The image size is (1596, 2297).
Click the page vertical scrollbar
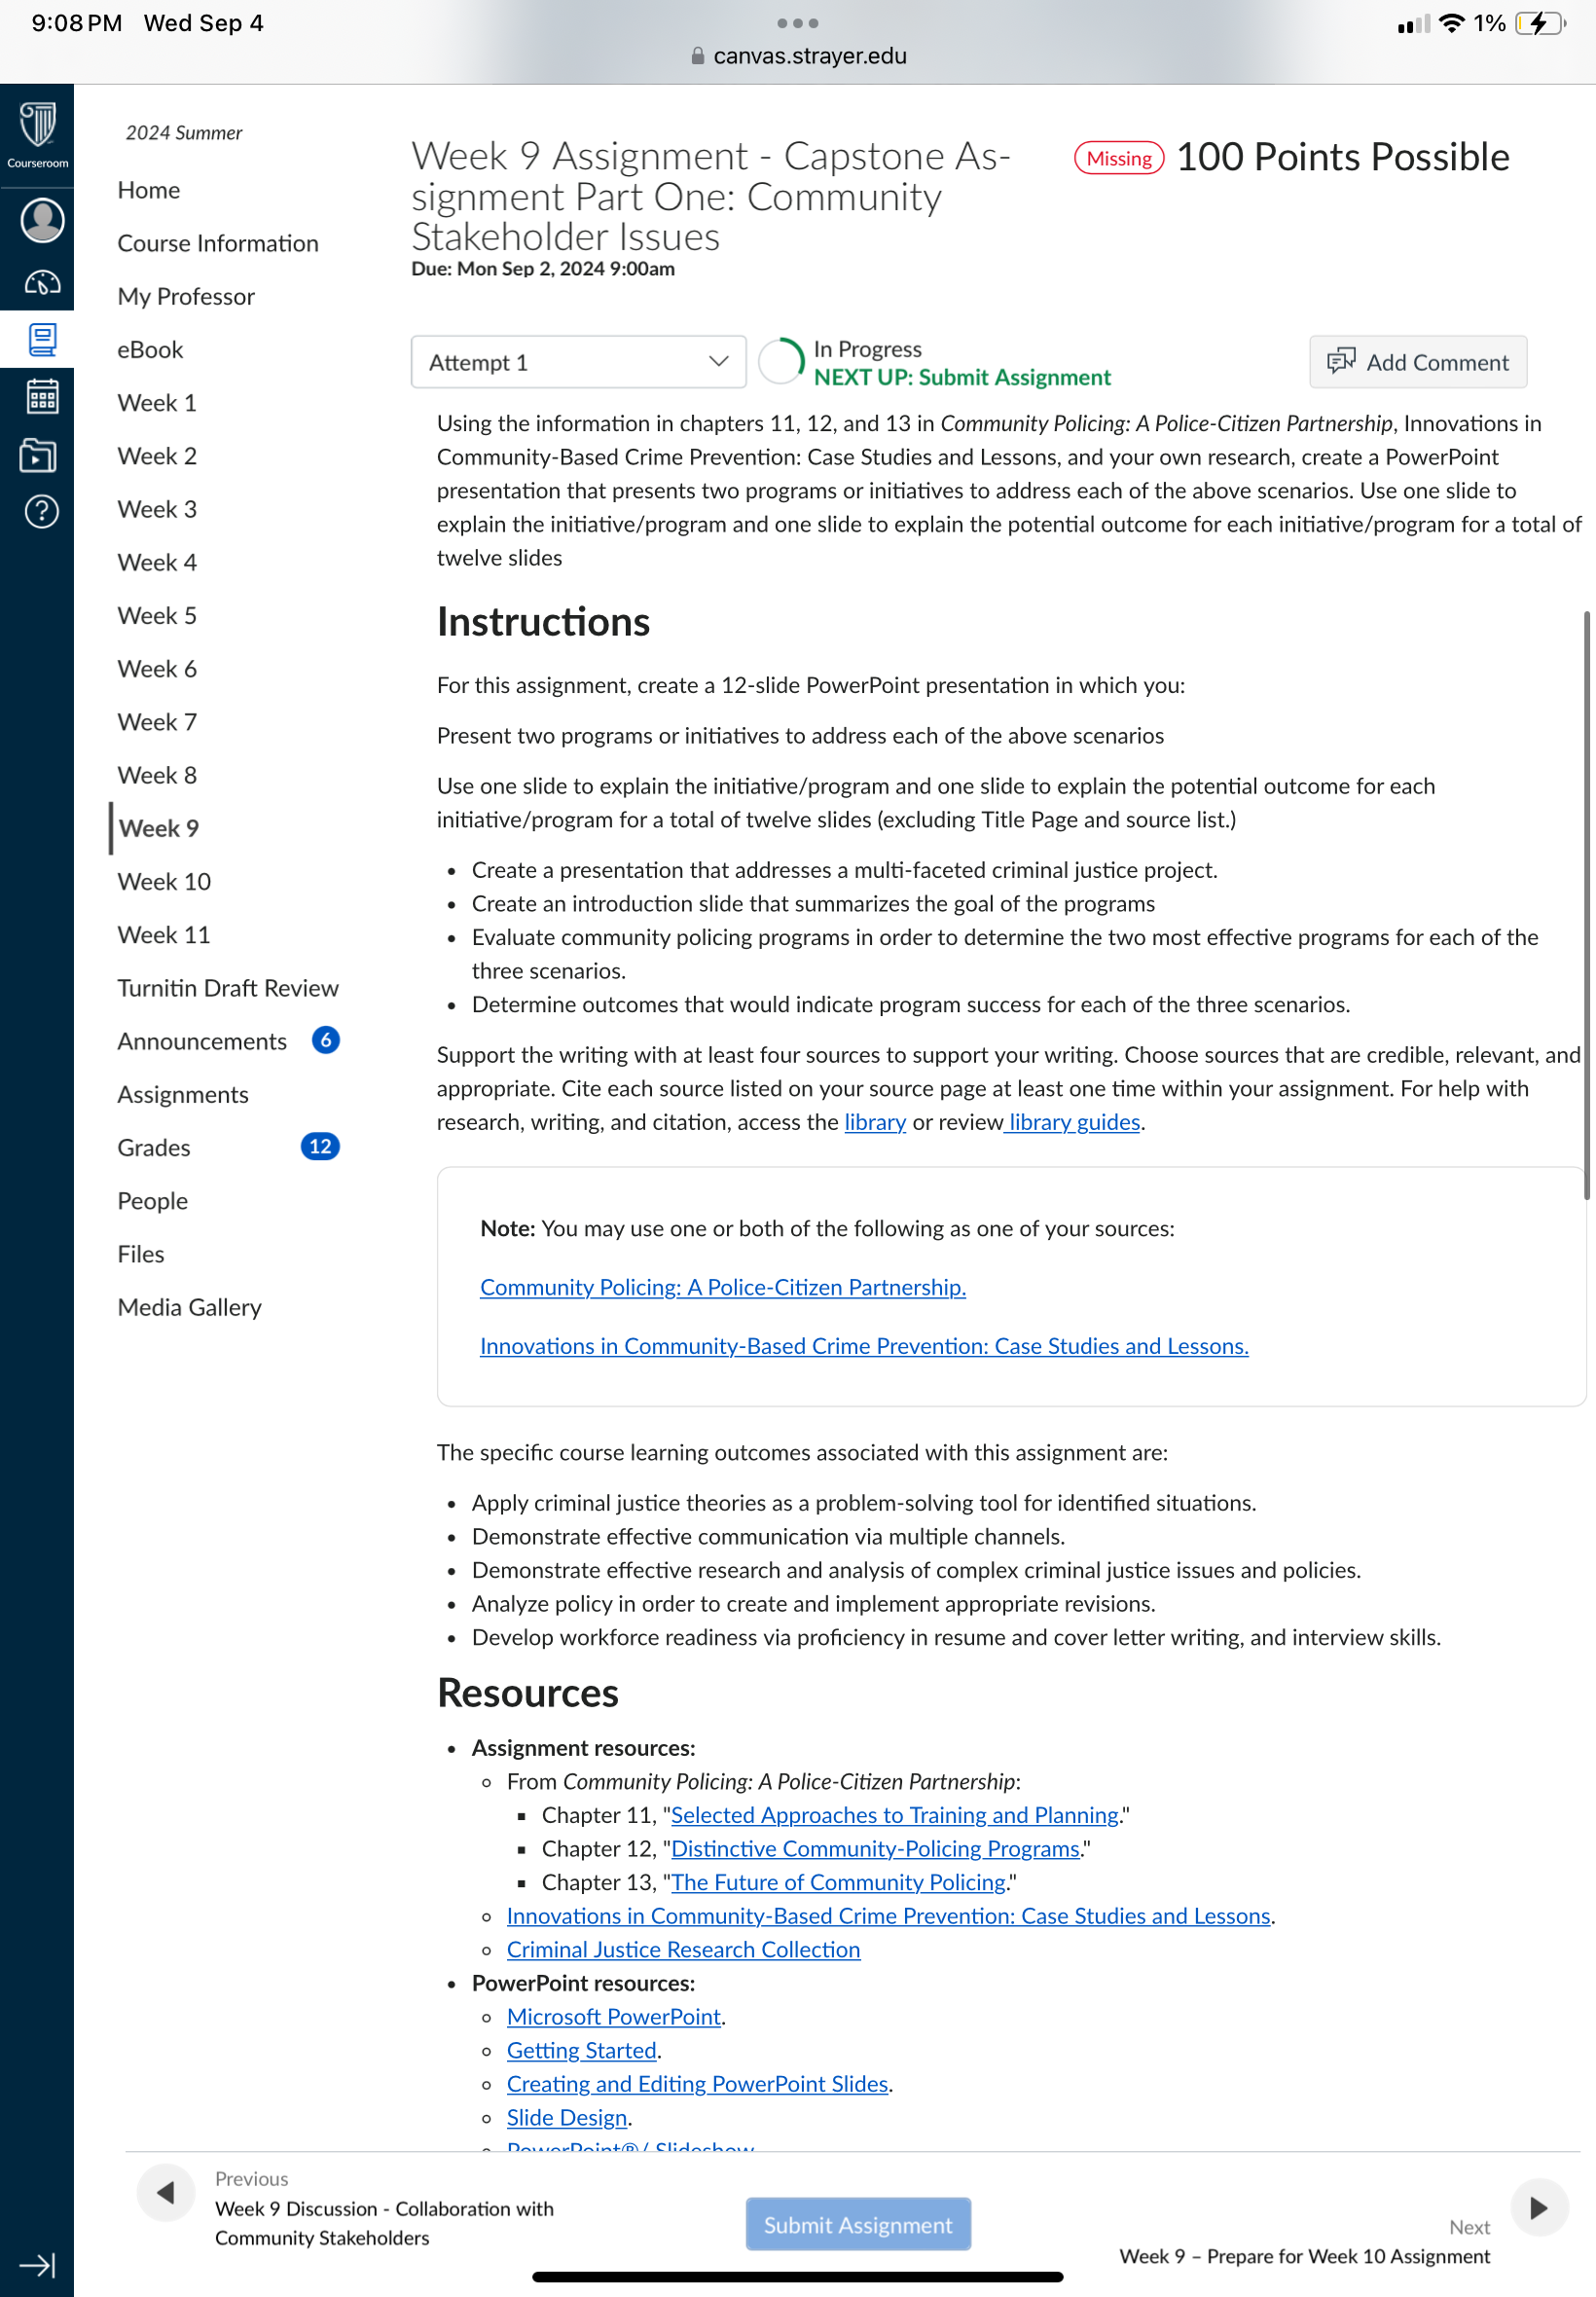coord(1586,905)
